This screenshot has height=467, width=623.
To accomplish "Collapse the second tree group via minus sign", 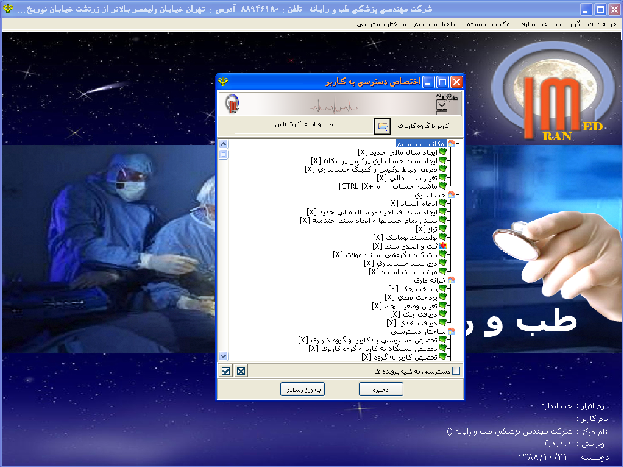I will (x=458, y=195).
